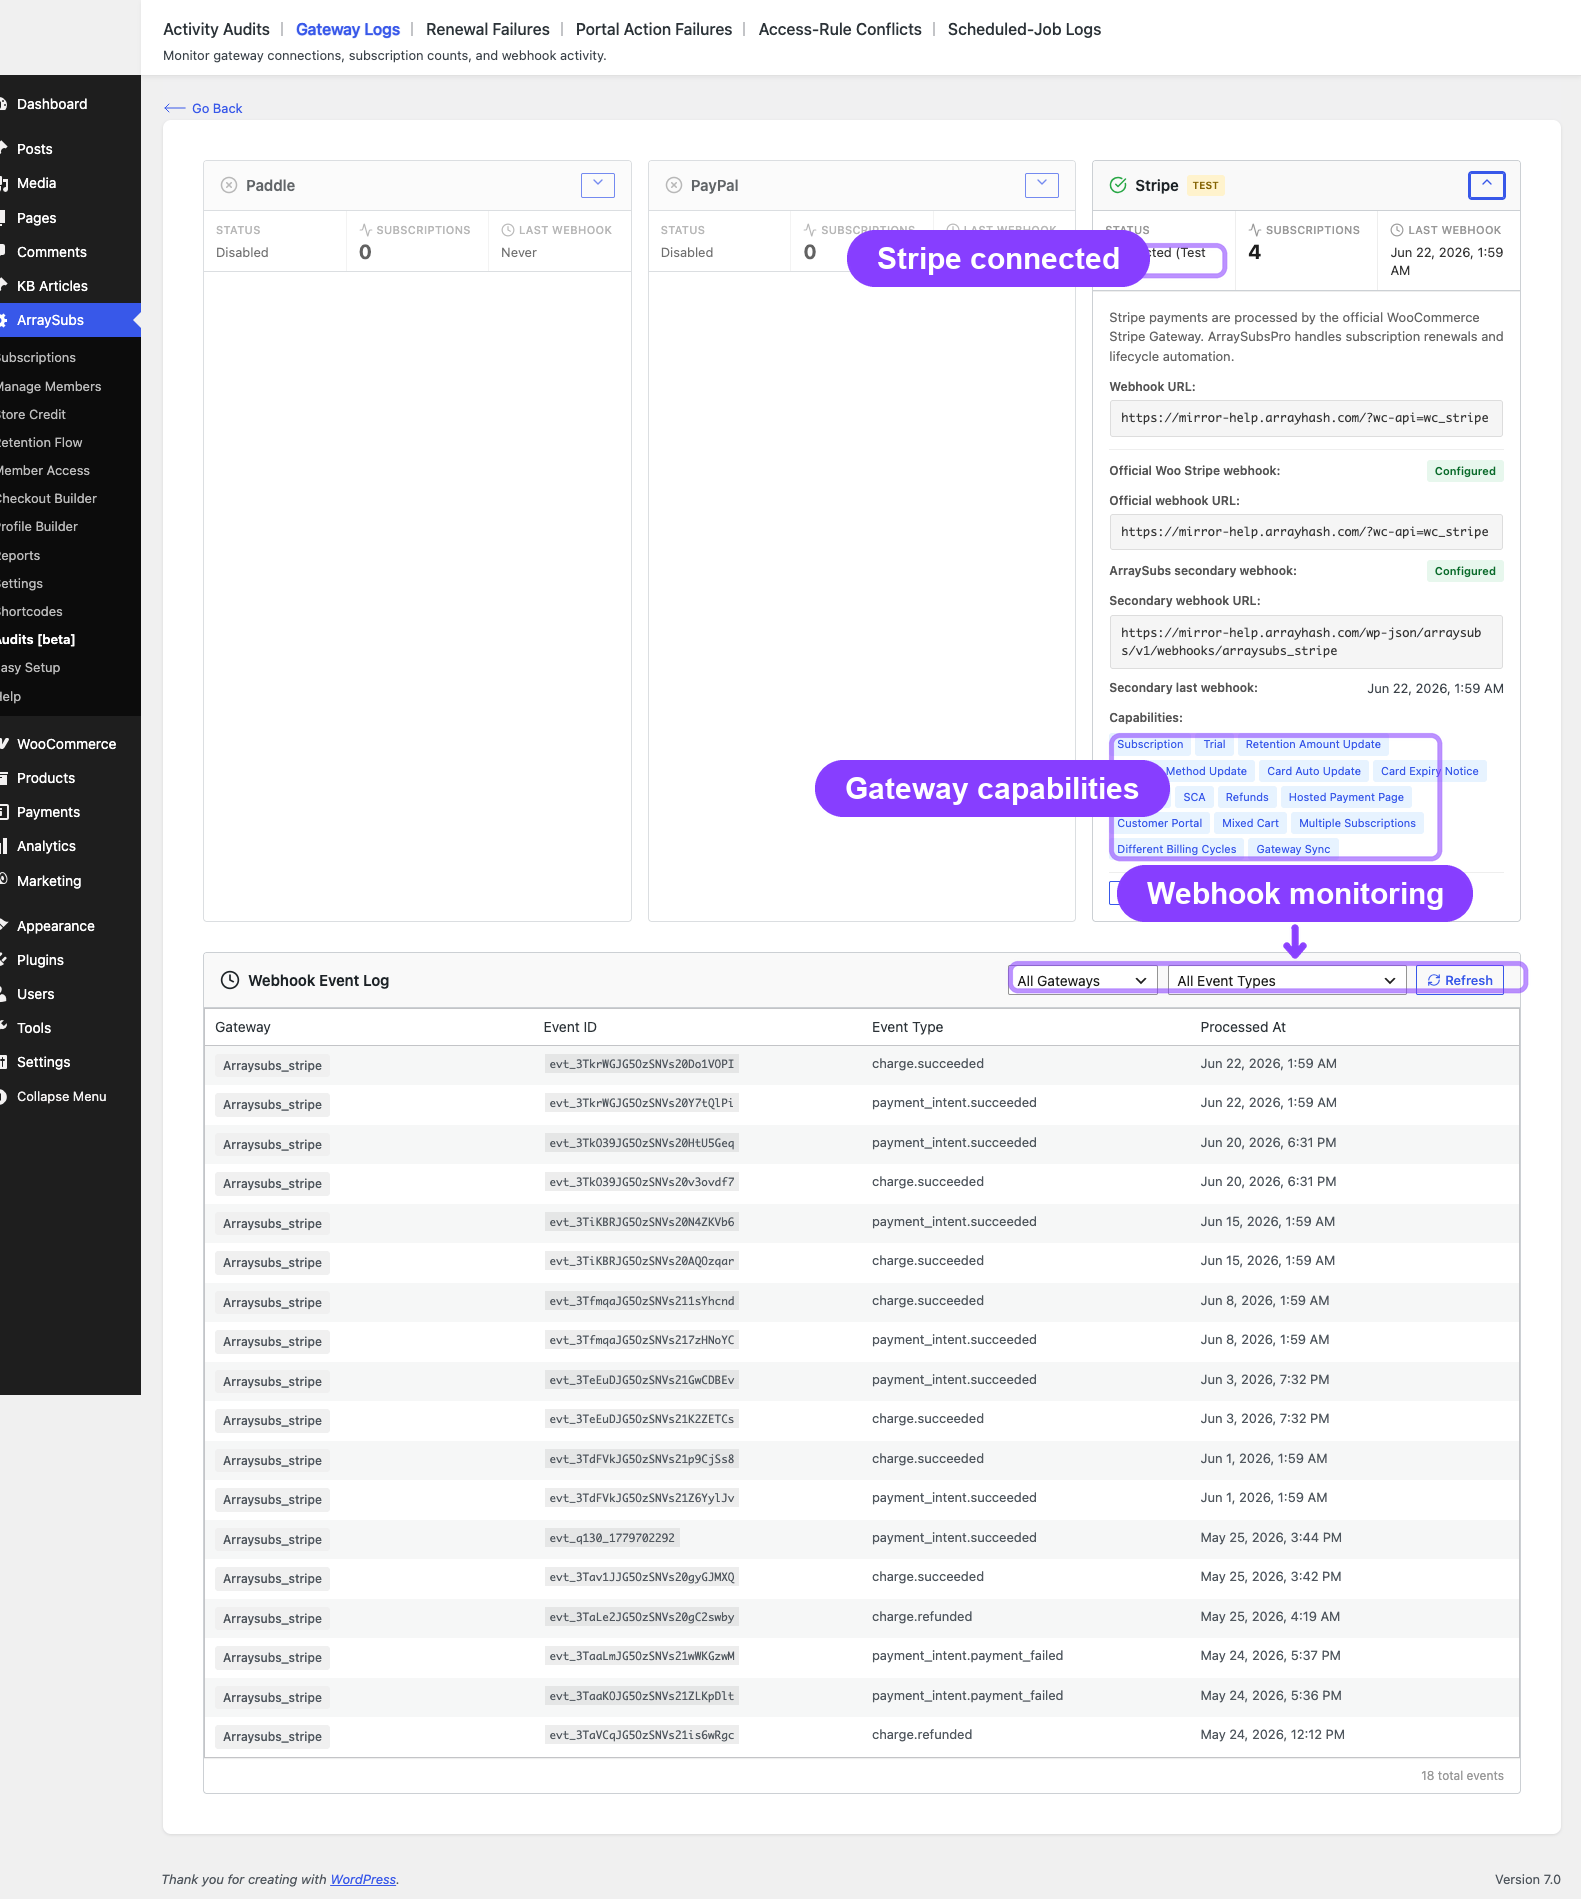1581x1899 pixels.
Task: Click the WordPress footer link
Action: tap(363, 1879)
